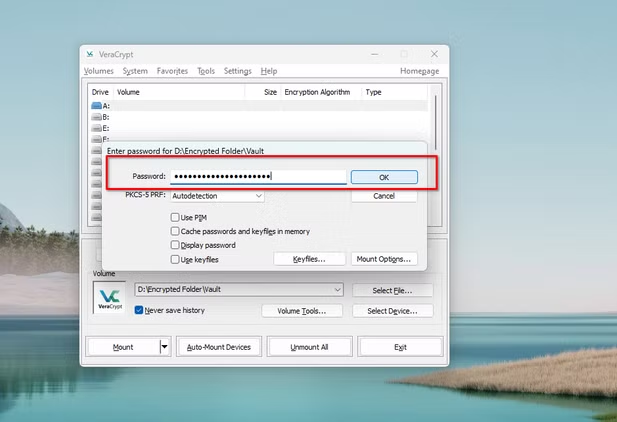
Task: Open the Volumes menu
Action: tap(99, 71)
